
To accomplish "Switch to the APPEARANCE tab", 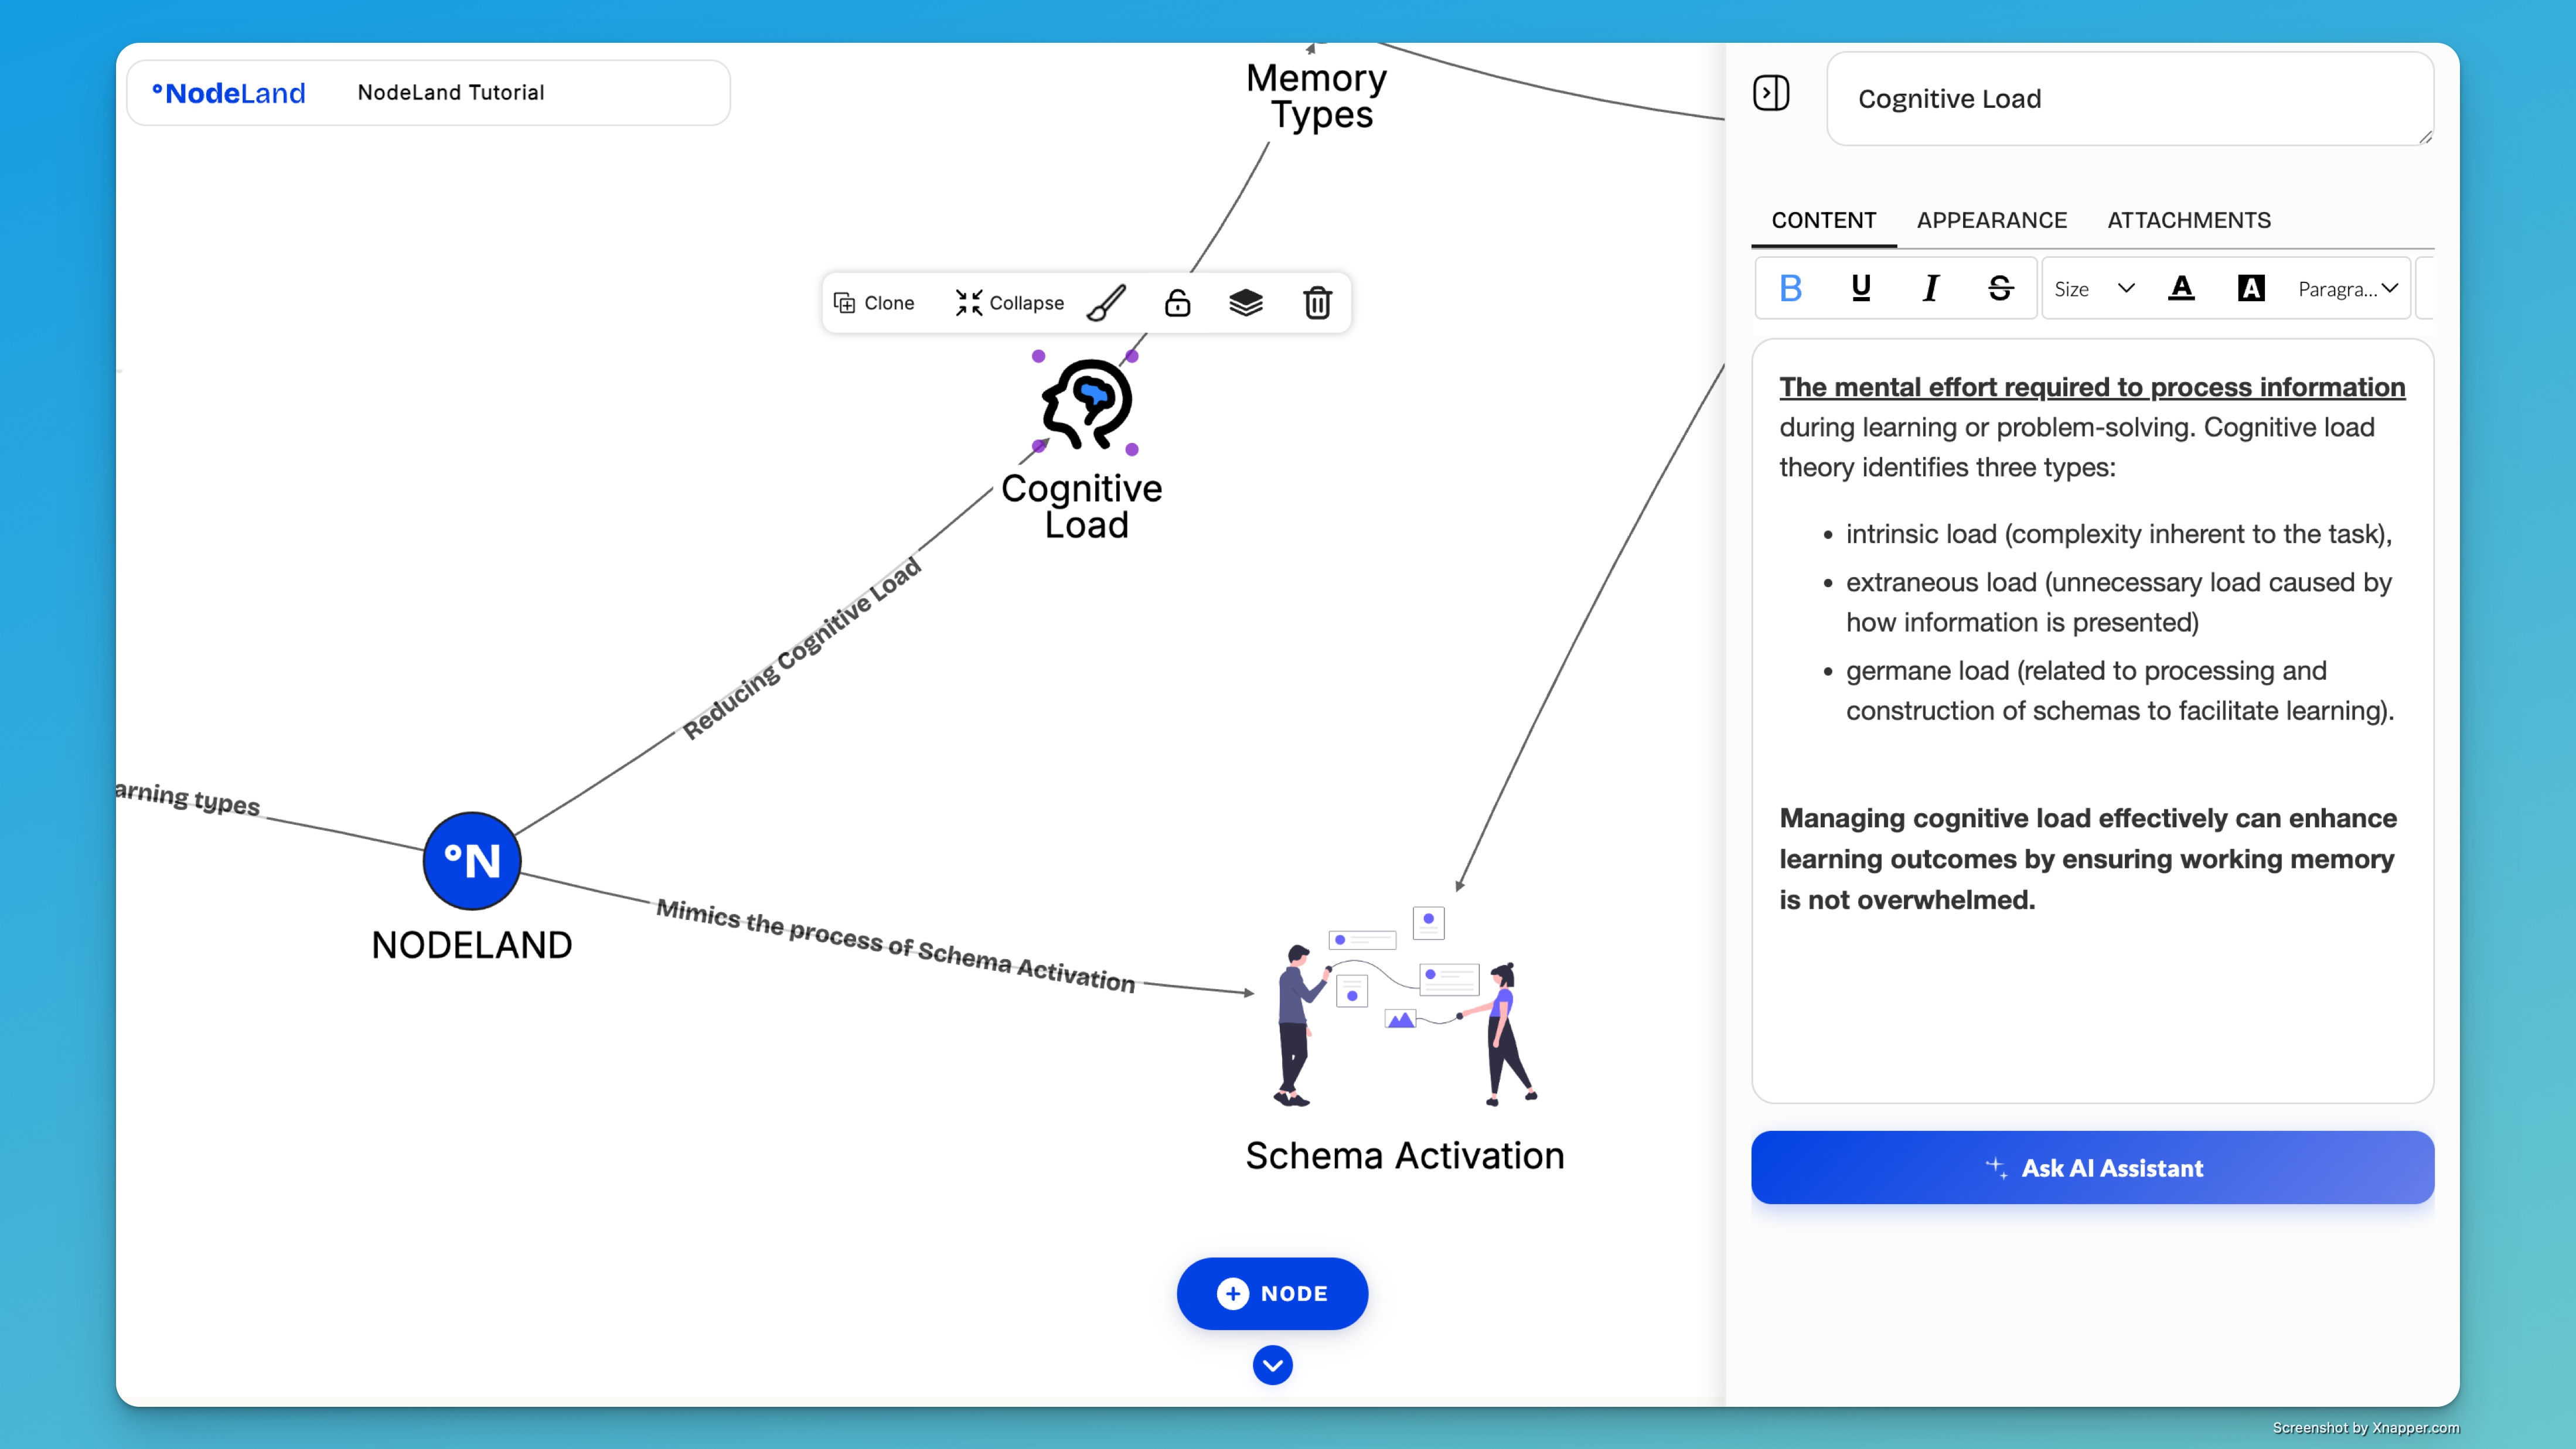I will click(x=1991, y=220).
